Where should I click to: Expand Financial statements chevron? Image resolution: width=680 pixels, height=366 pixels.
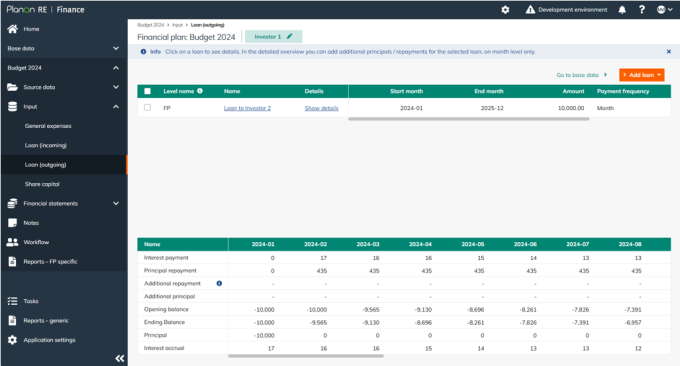[116, 203]
